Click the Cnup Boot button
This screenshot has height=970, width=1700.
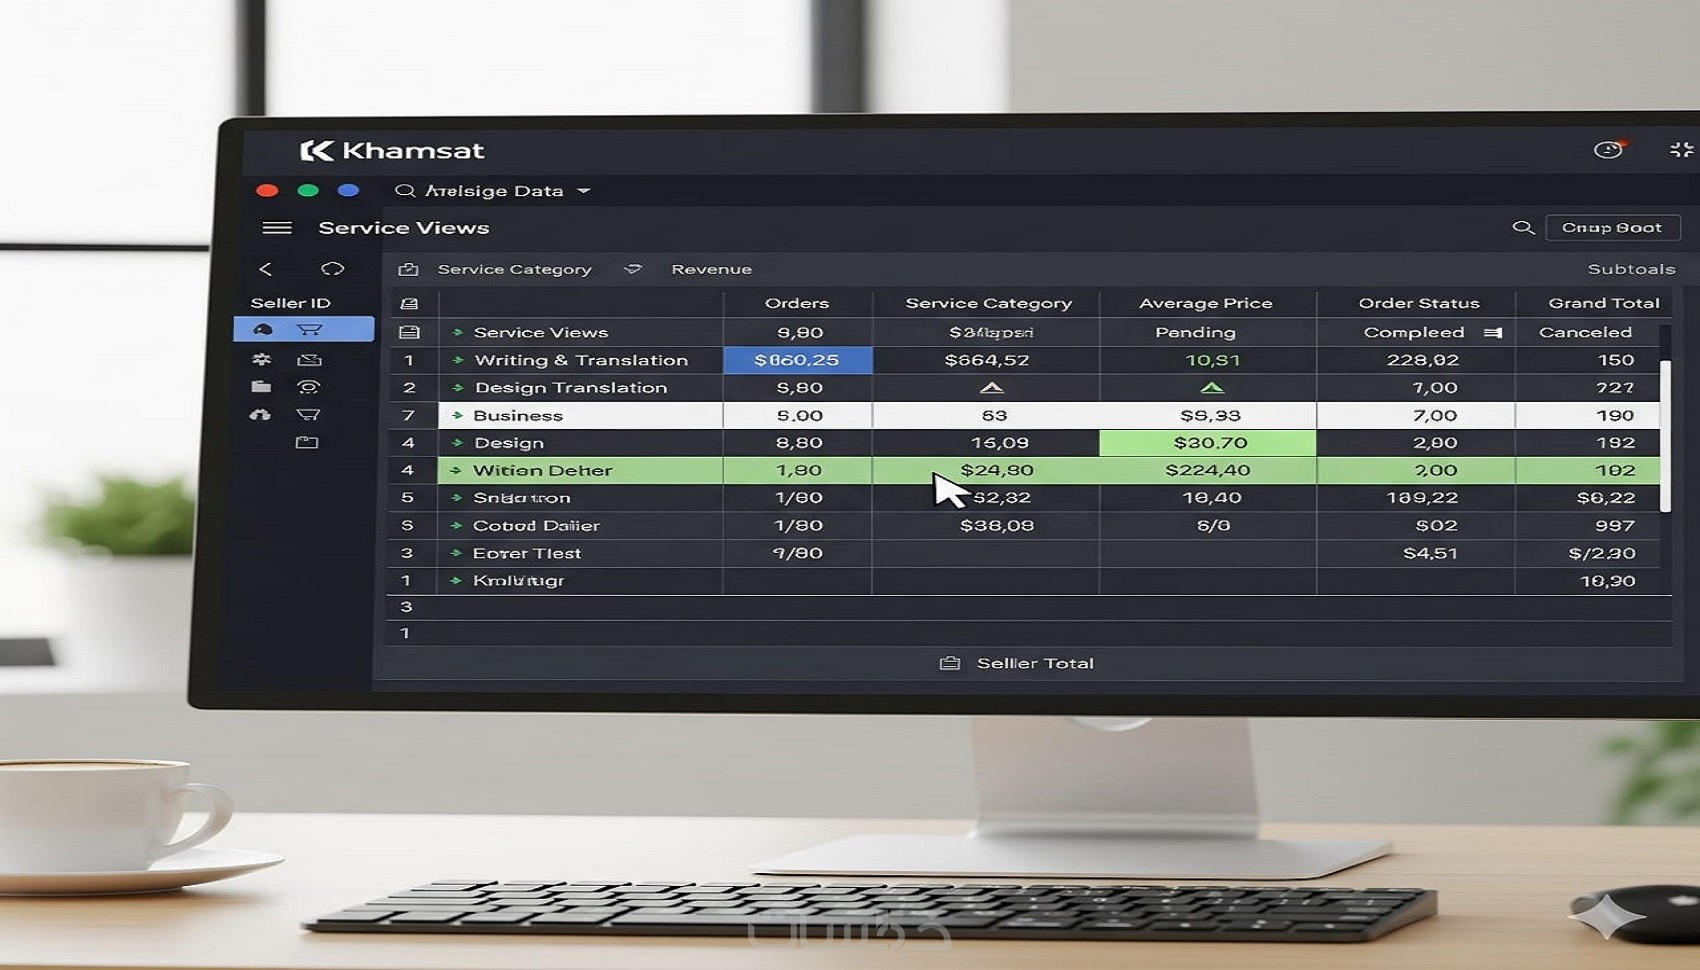pos(1612,228)
